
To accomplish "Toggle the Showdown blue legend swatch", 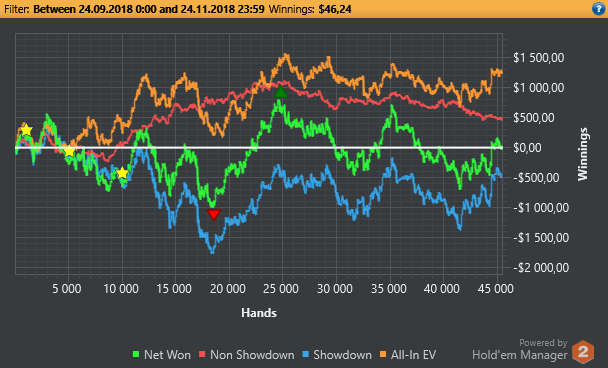I will click(x=305, y=354).
